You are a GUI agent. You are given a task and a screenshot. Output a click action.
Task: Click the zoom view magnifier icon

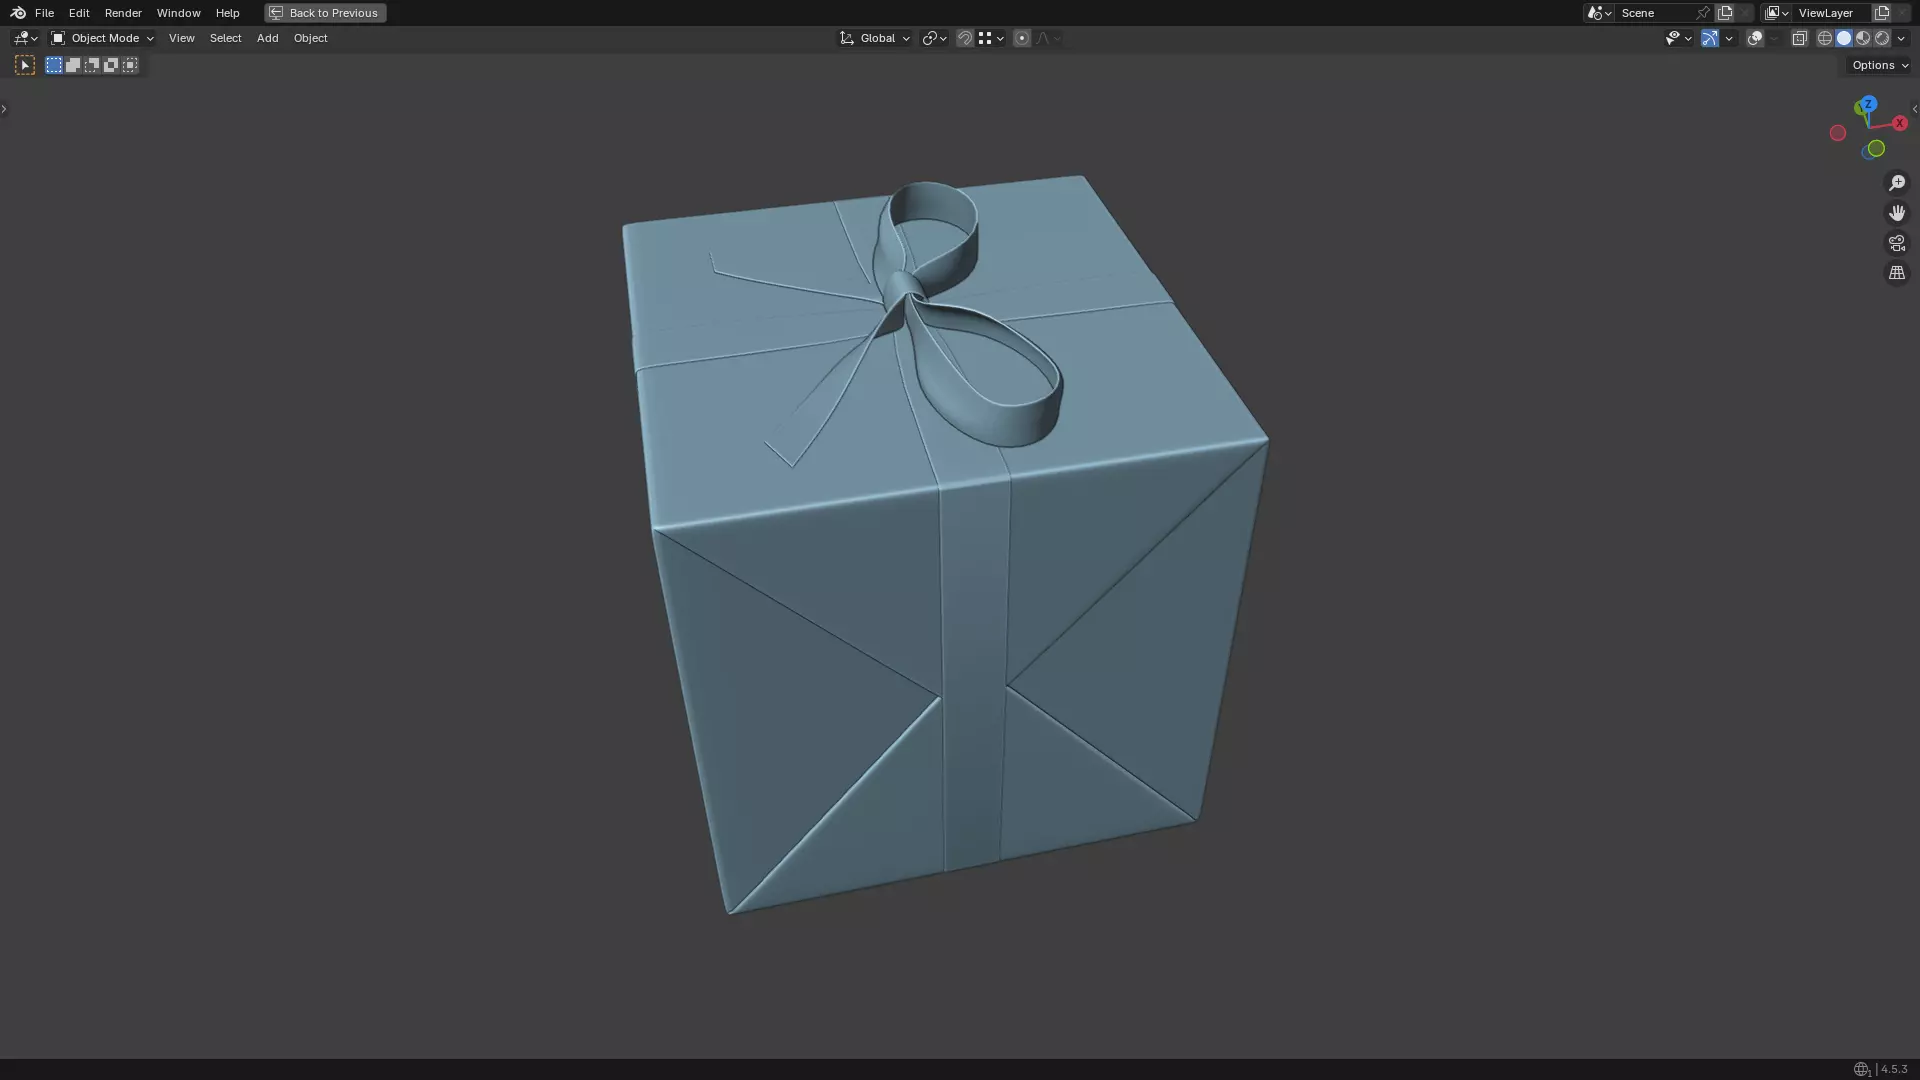(1896, 183)
